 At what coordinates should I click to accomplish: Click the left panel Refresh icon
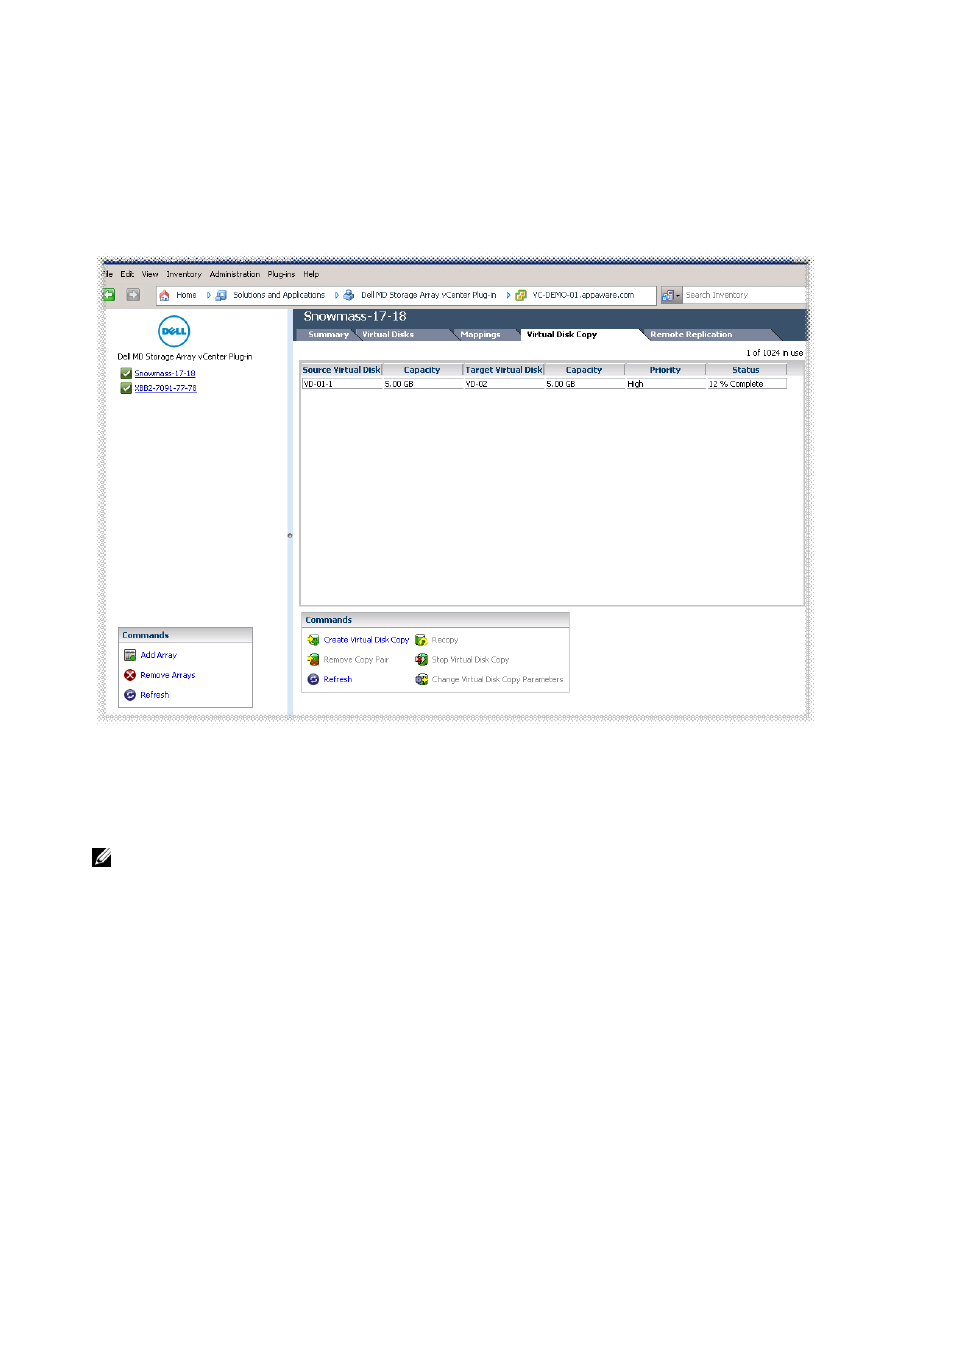130,695
